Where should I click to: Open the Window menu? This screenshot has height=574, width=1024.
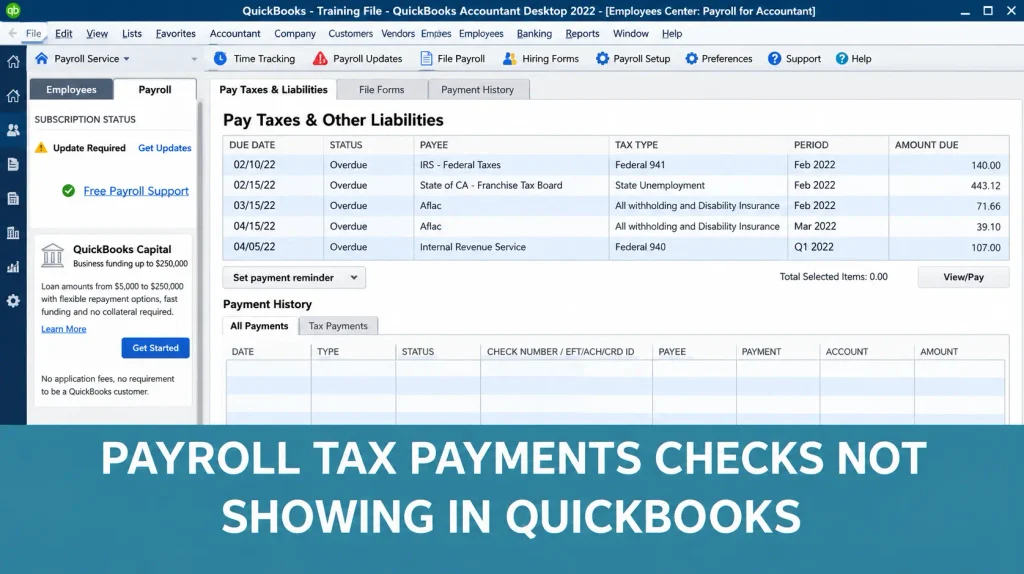pos(630,33)
